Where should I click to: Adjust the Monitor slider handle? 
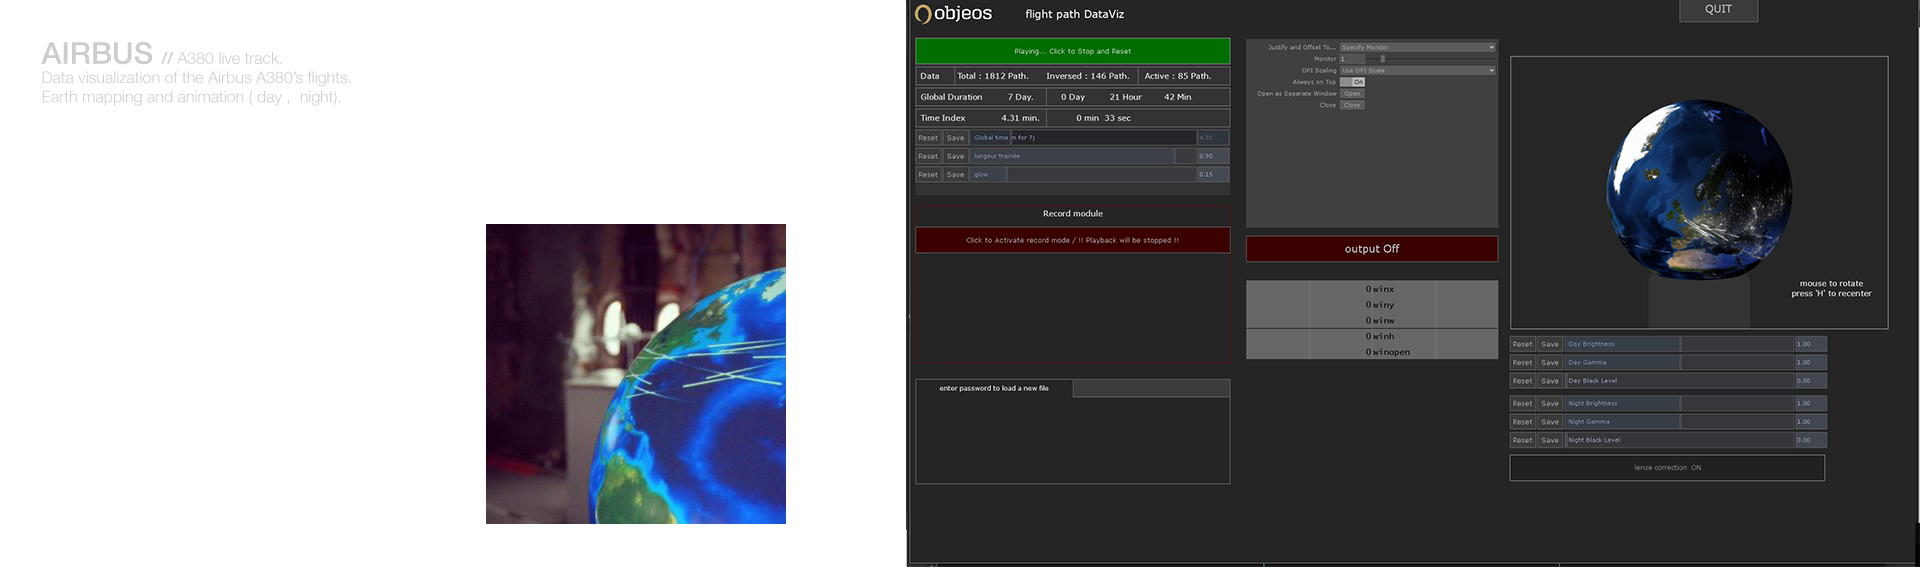click(1382, 59)
